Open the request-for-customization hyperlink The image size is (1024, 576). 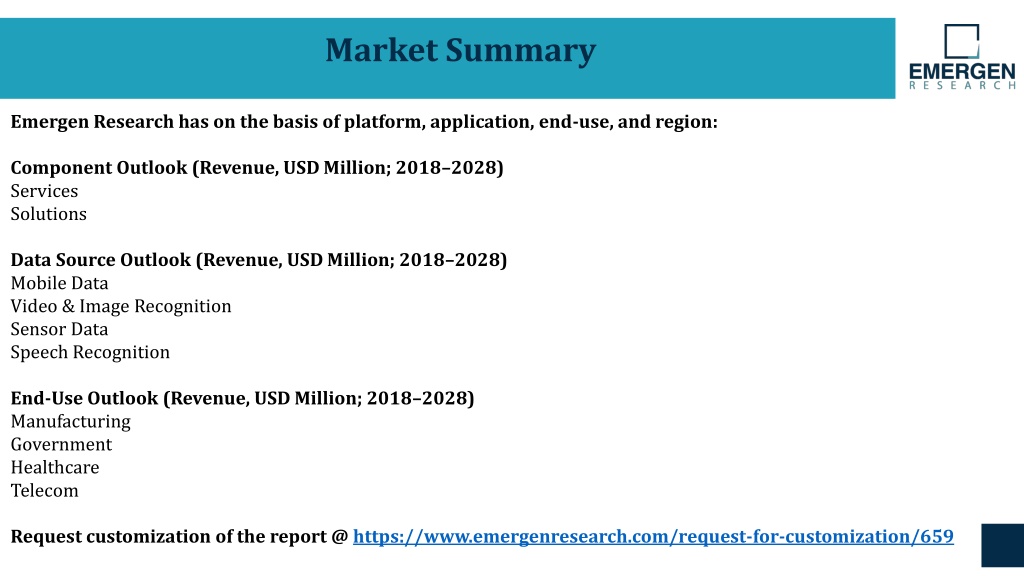(653, 537)
